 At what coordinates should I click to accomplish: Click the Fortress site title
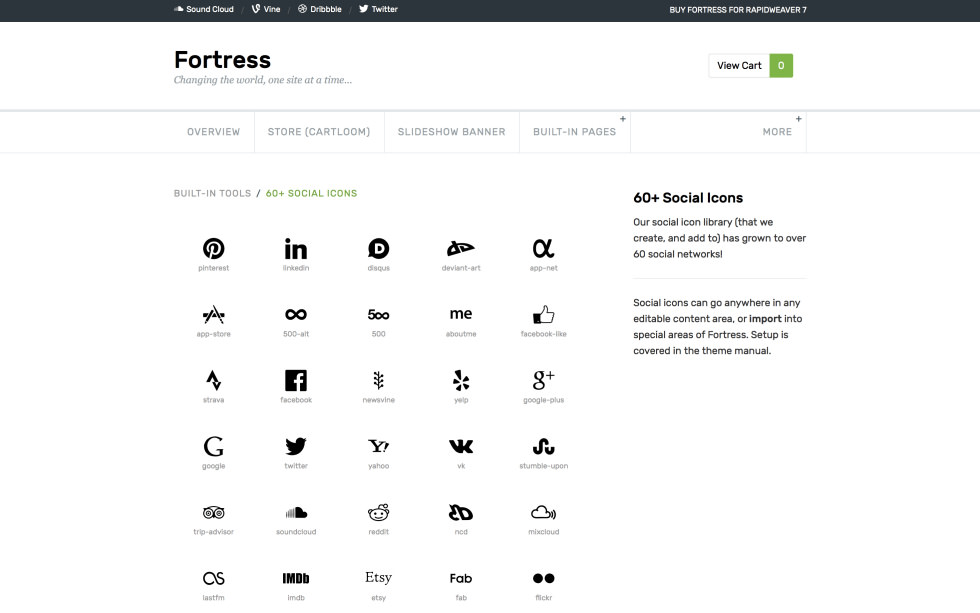coord(222,60)
